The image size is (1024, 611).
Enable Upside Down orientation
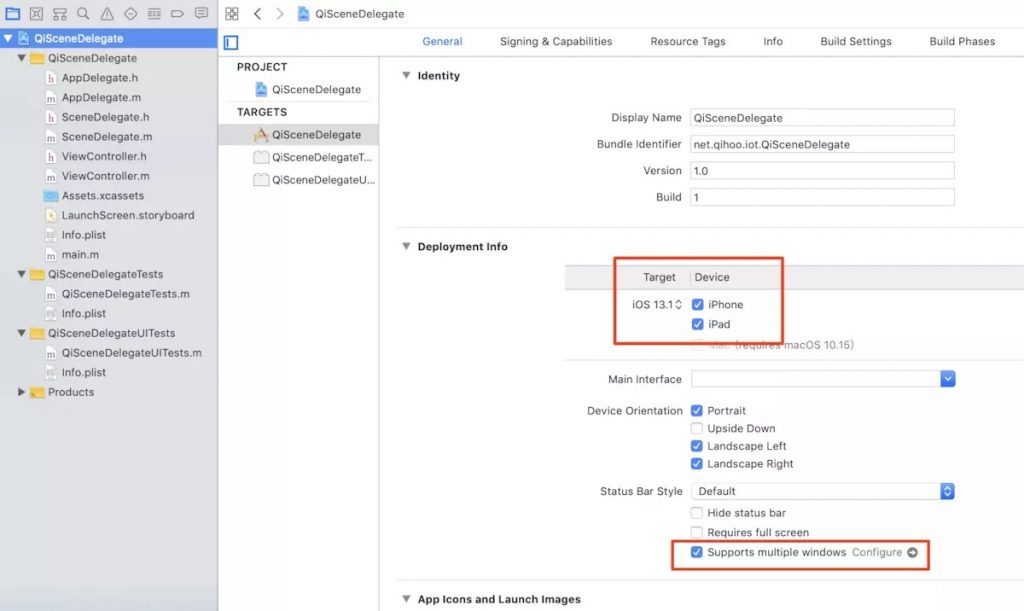pos(697,428)
